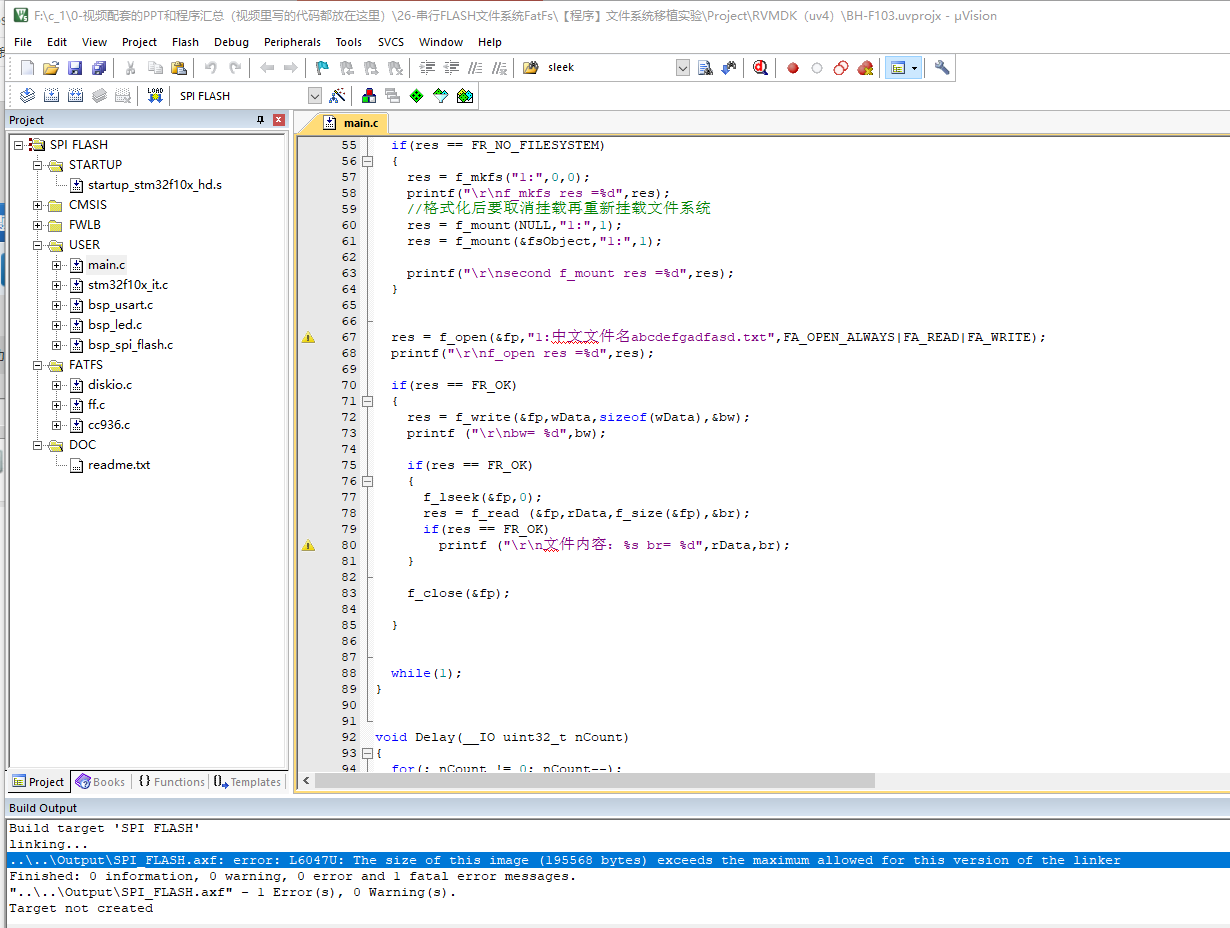Click the editor horizontal scrollbar
1230x928 pixels.
point(595,780)
